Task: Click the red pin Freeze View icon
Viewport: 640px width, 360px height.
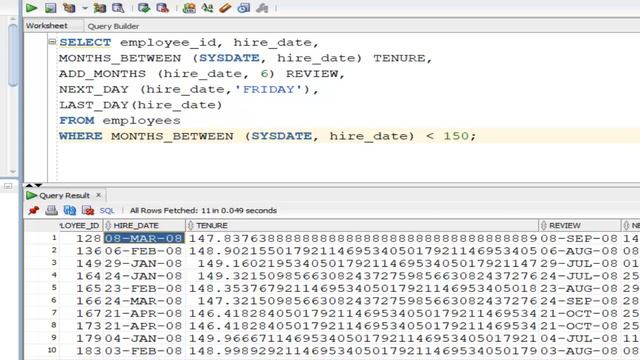Action: [x=33, y=210]
